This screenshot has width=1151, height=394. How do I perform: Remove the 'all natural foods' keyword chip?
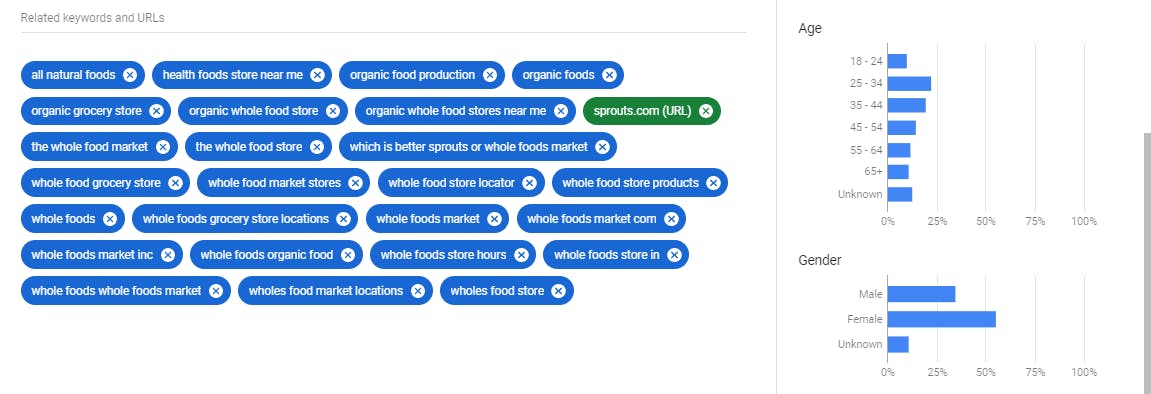coord(130,75)
